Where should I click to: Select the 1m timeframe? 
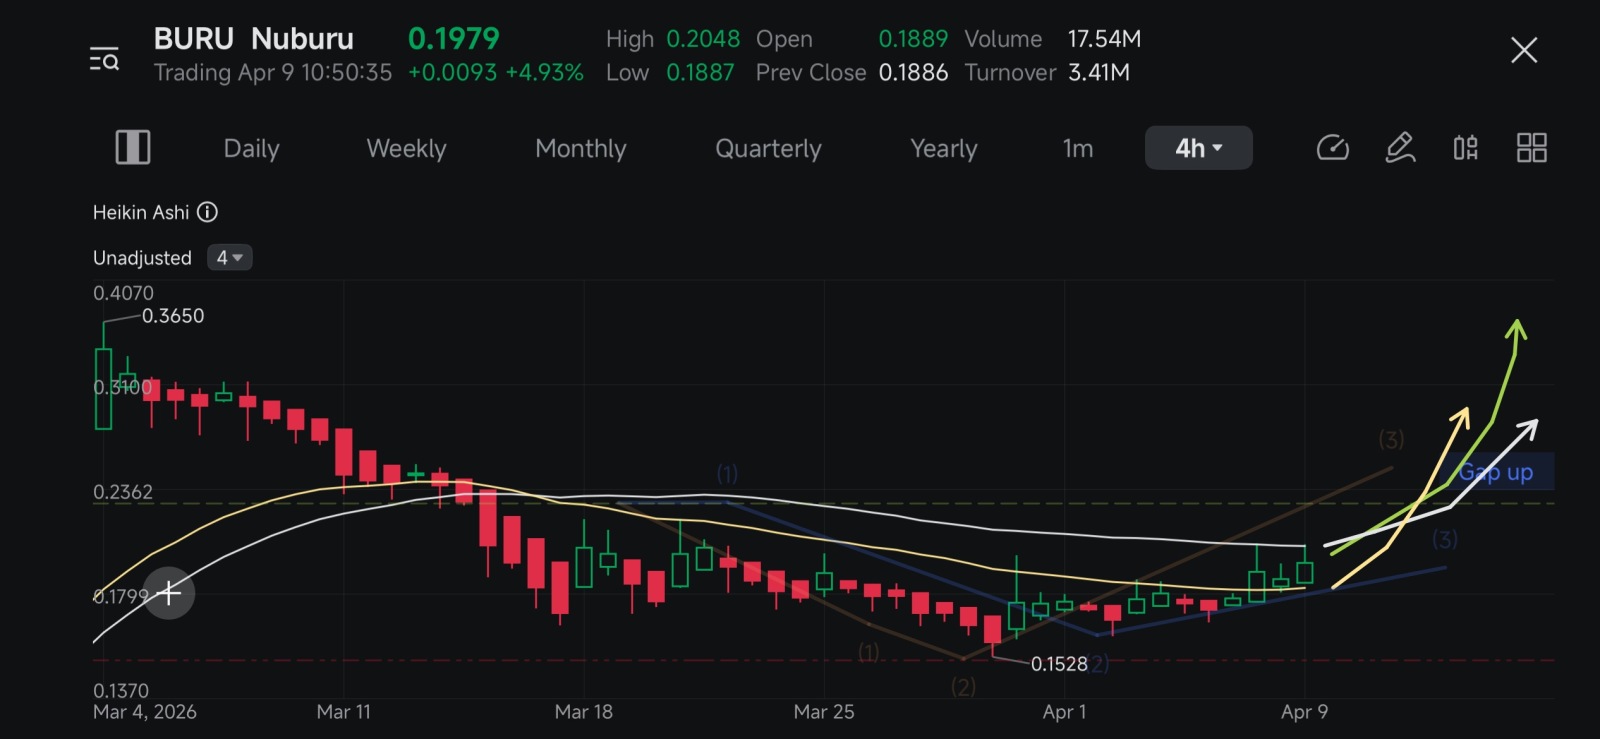pos(1078,148)
